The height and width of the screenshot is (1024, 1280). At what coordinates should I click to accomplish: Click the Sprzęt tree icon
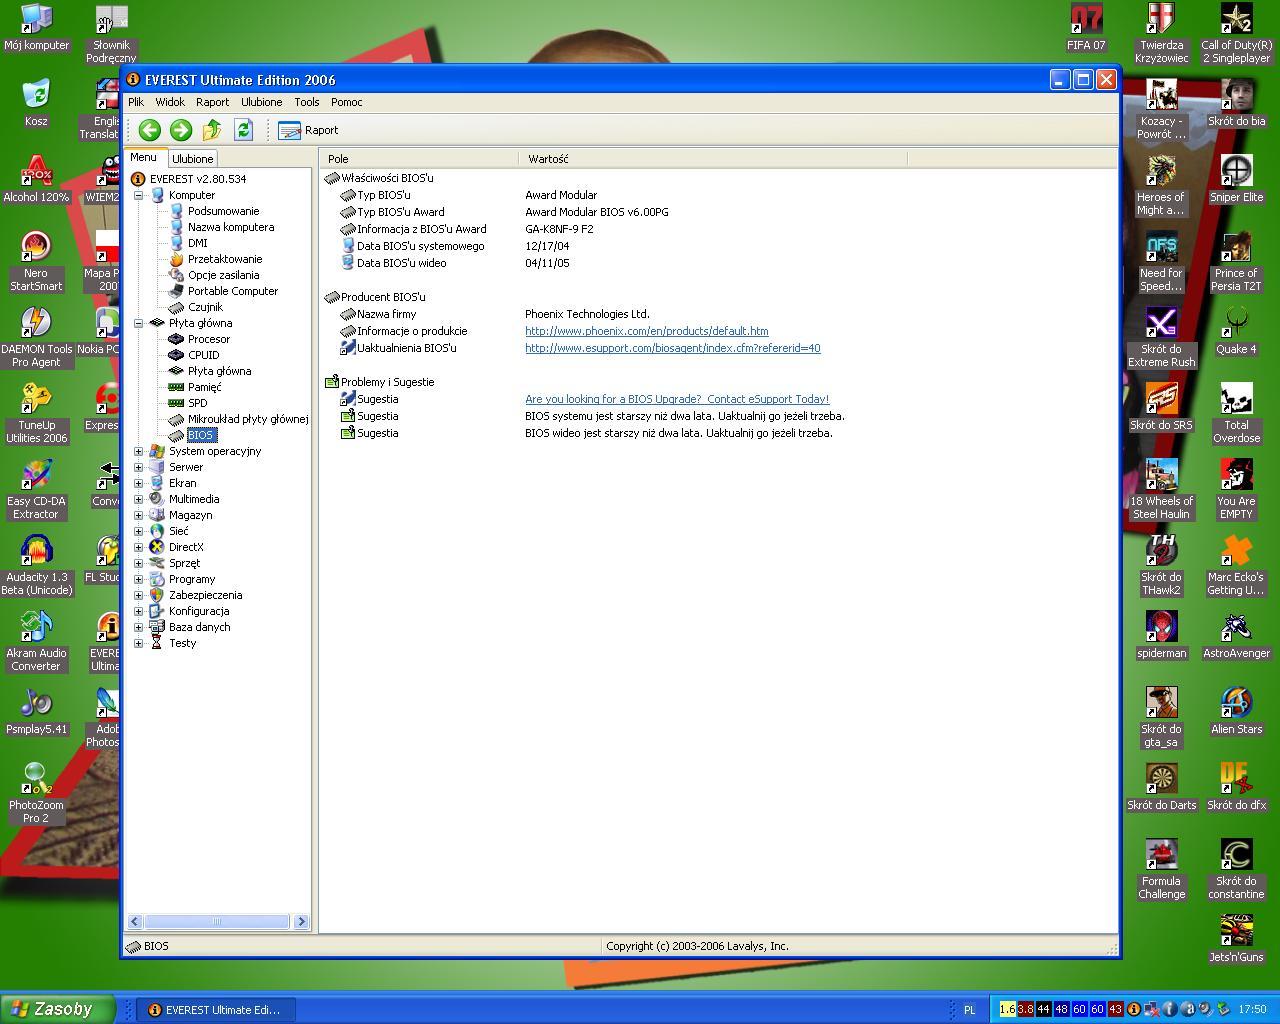click(156, 563)
